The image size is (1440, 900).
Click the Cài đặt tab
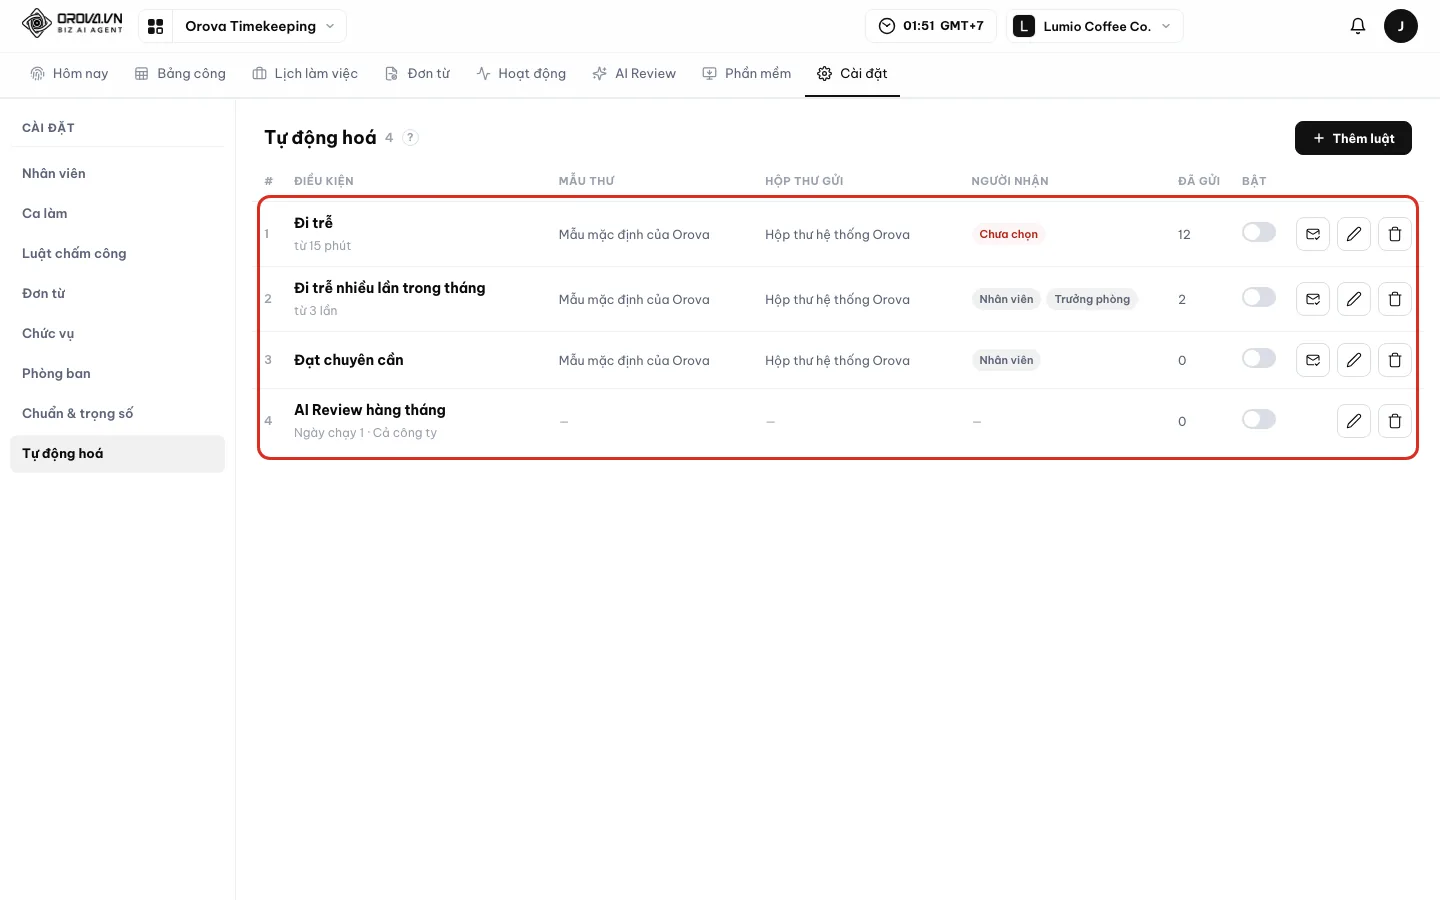[852, 73]
